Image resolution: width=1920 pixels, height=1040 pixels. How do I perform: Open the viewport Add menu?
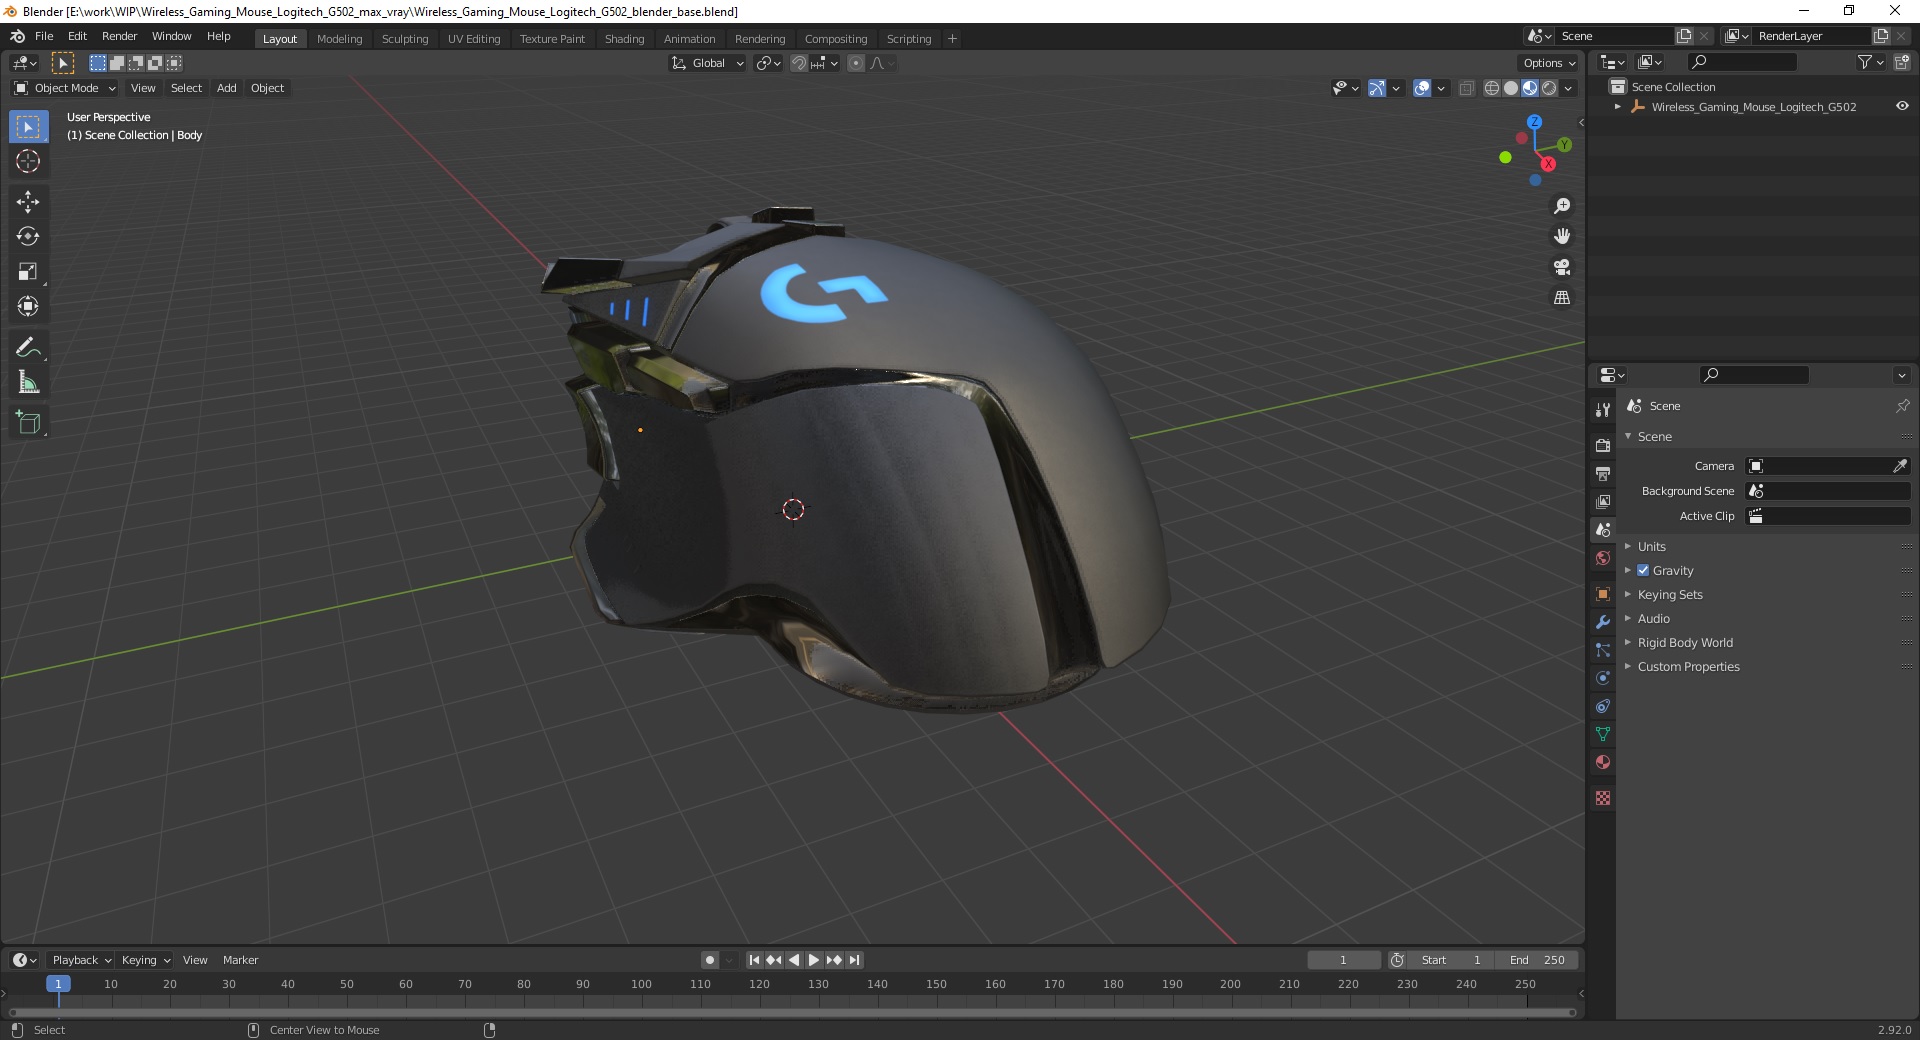coord(227,88)
